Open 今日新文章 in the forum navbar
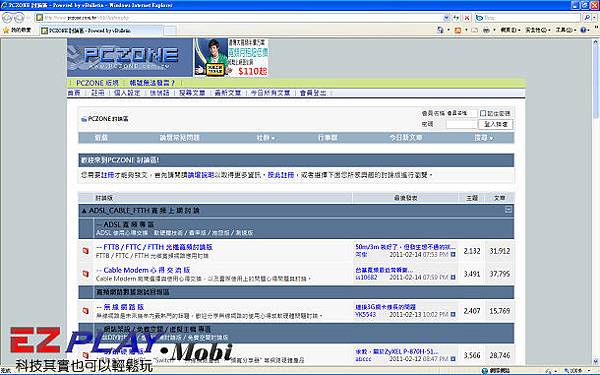This screenshot has height=375, width=600. pos(406,138)
